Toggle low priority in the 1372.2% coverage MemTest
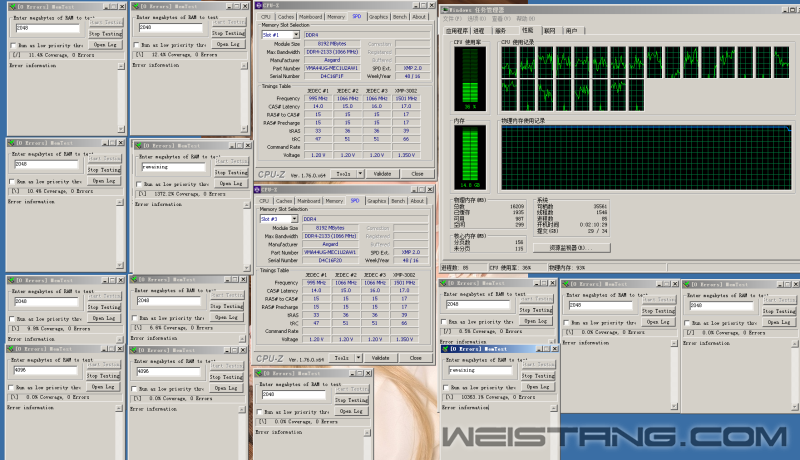The height and width of the screenshot is (460, 800). (x=137, y=183)
